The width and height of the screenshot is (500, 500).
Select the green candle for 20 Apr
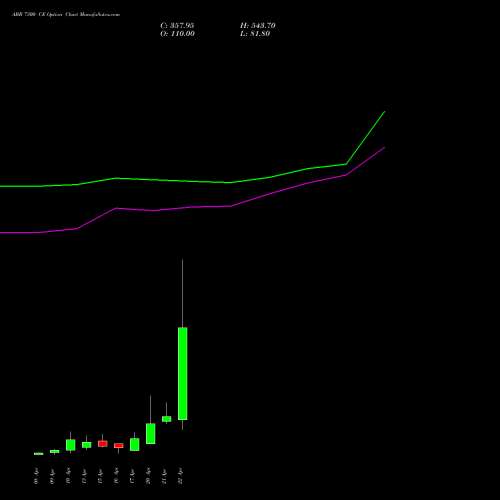pos(150,433)
